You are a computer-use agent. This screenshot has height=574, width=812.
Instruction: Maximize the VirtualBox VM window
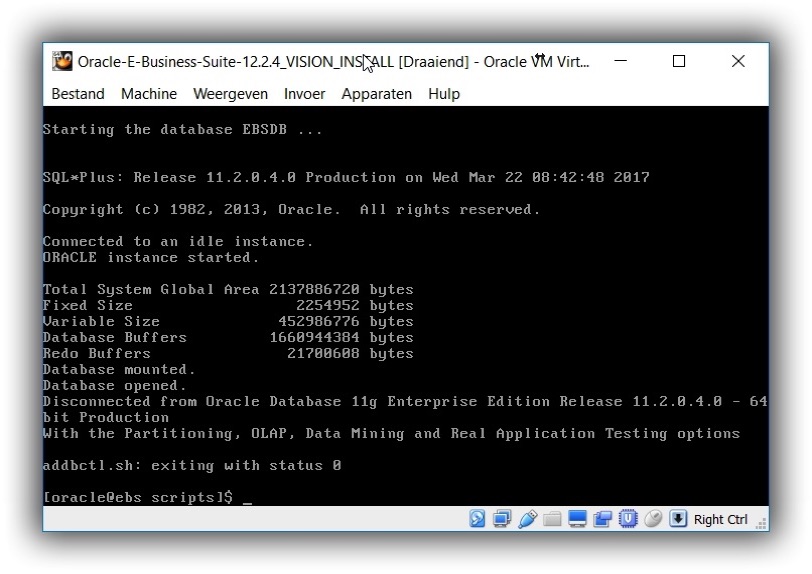pos(679,61)
